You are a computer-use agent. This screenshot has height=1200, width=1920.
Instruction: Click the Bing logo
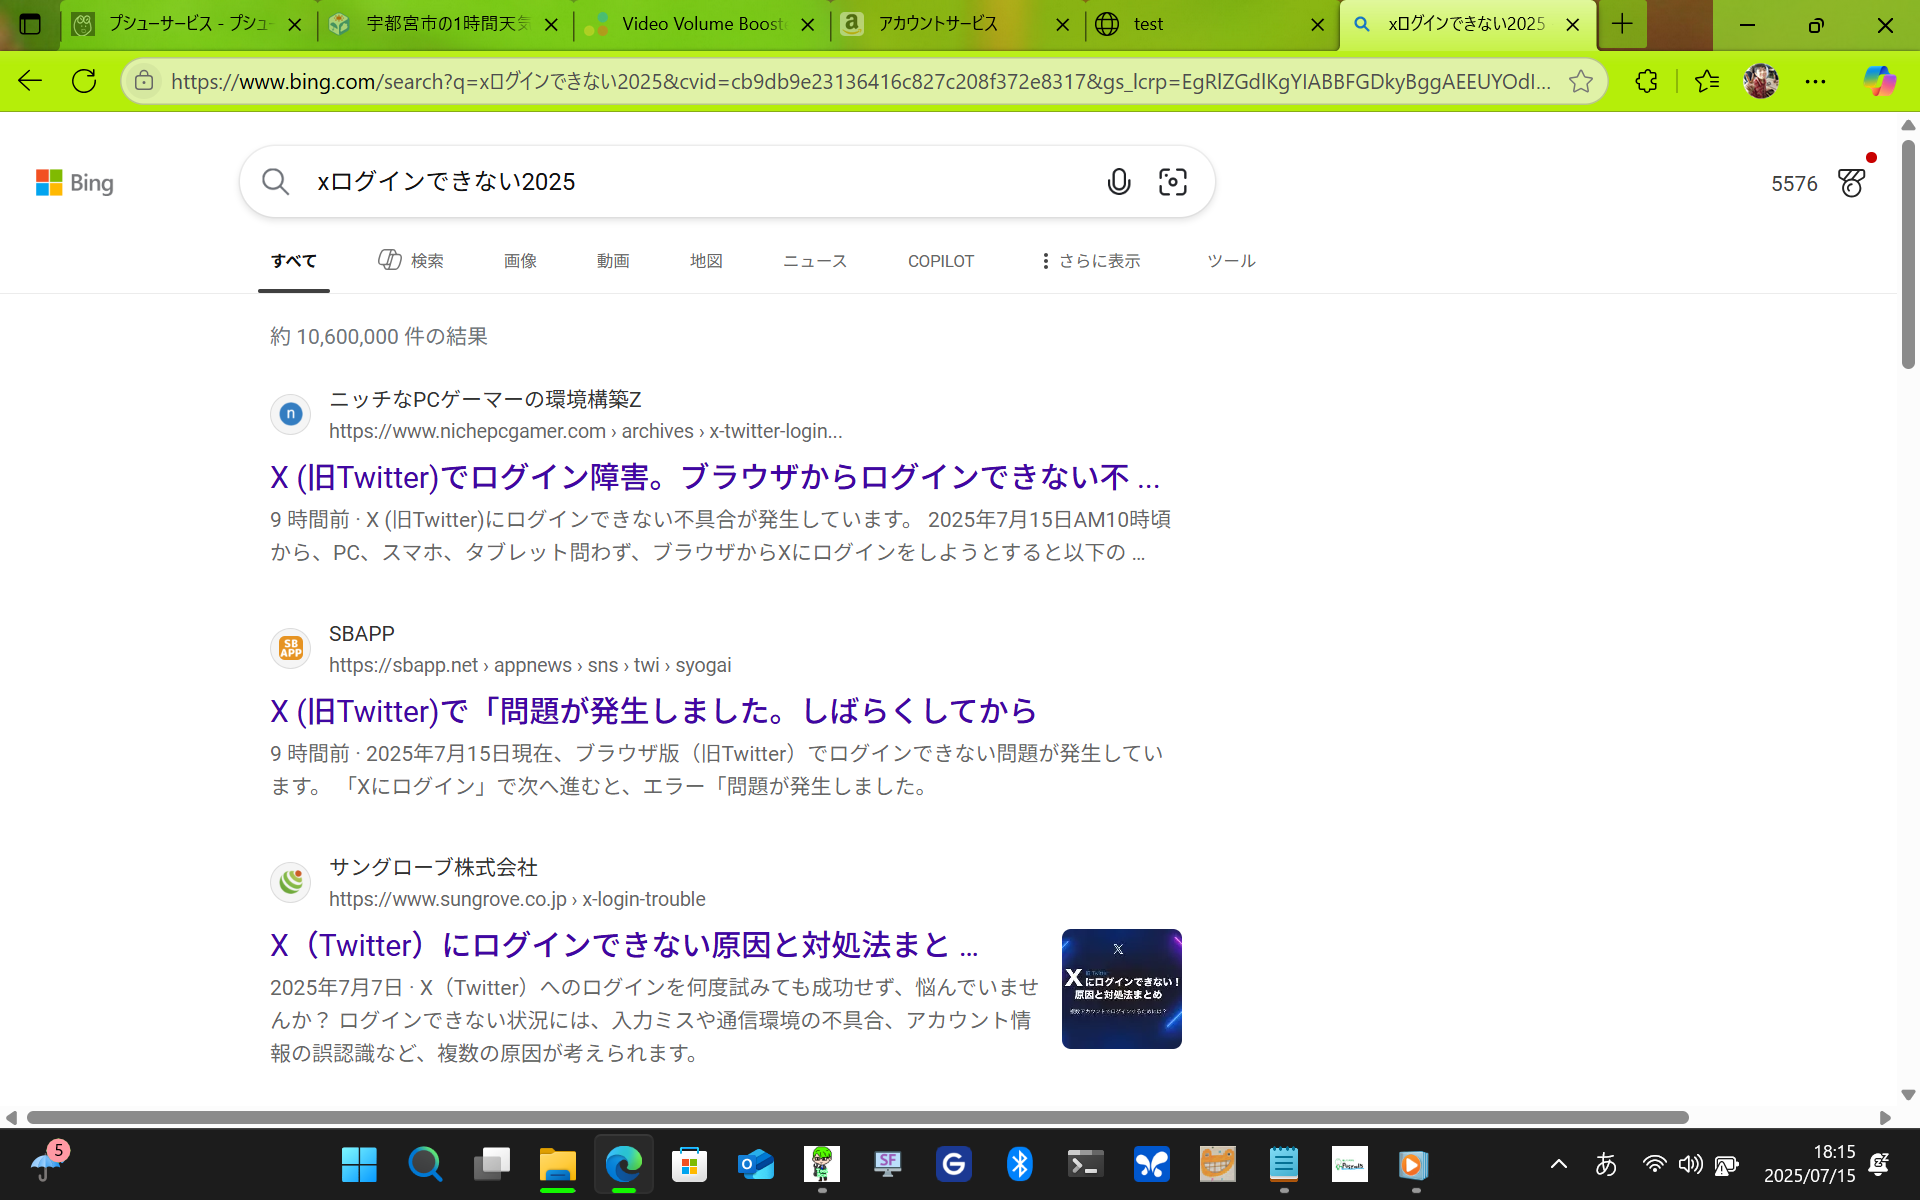(75, 183)
